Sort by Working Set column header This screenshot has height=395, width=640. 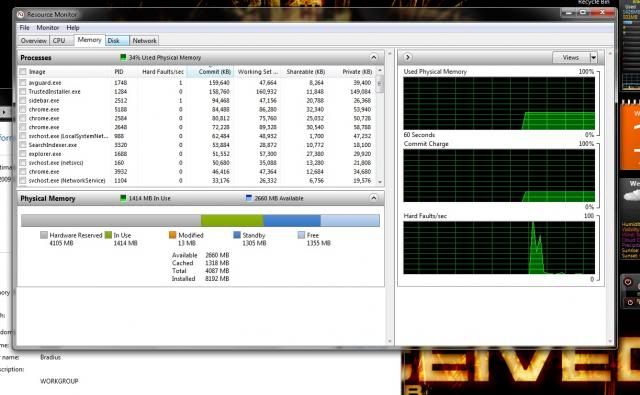pyautogui.click(x=258, y=71)
